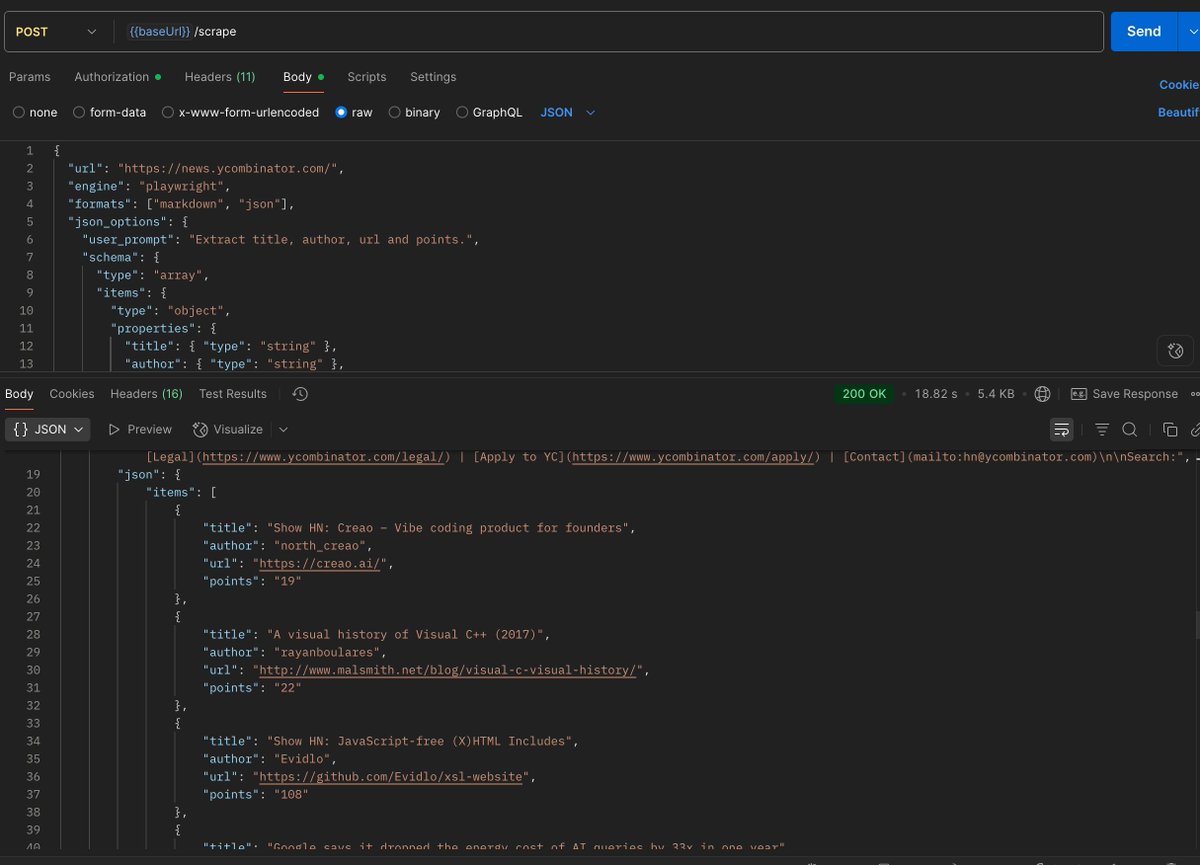Image resolution: width=1200 pixels, height=865 pixels.
Task: Open the Test Results tab
Action: point(233,394)
